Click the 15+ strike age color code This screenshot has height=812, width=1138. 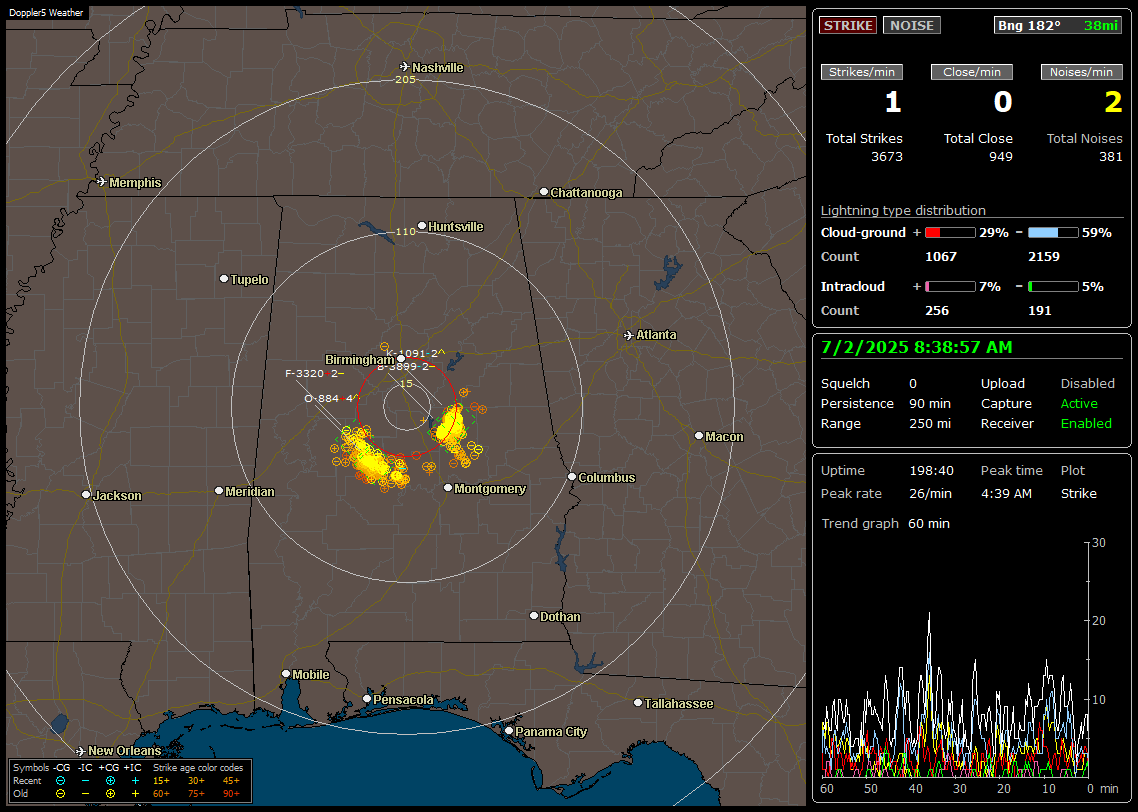[x=161, y=781]
